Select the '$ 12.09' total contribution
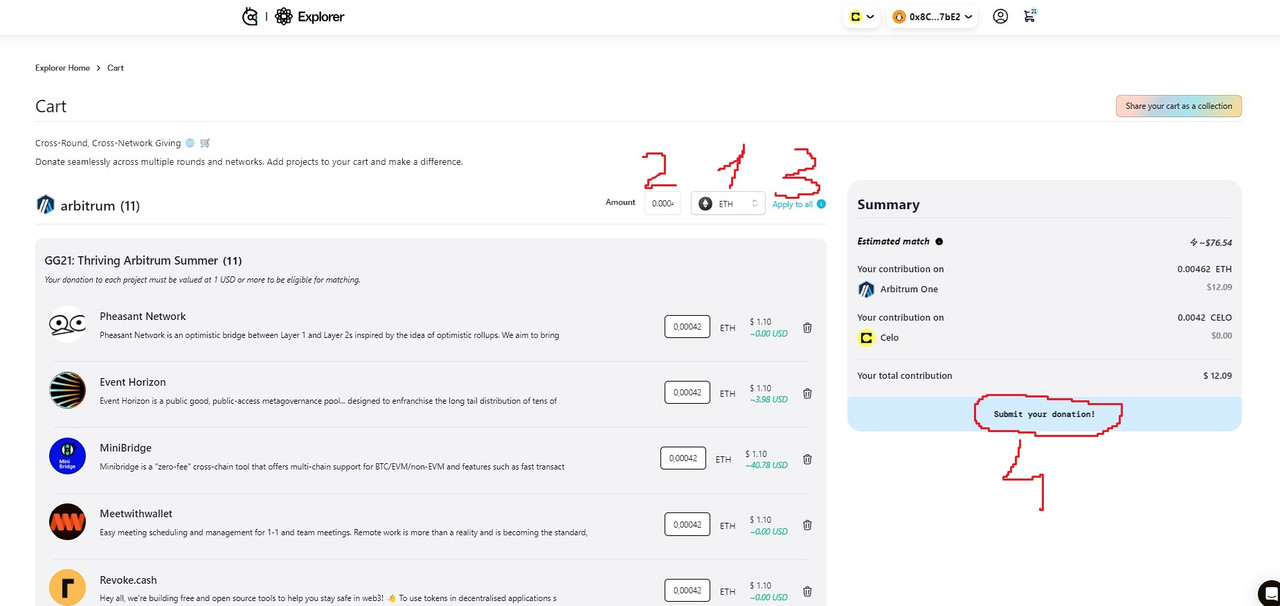Image resolution: width=1280 pixels, height=606 pixels. 1217,376
